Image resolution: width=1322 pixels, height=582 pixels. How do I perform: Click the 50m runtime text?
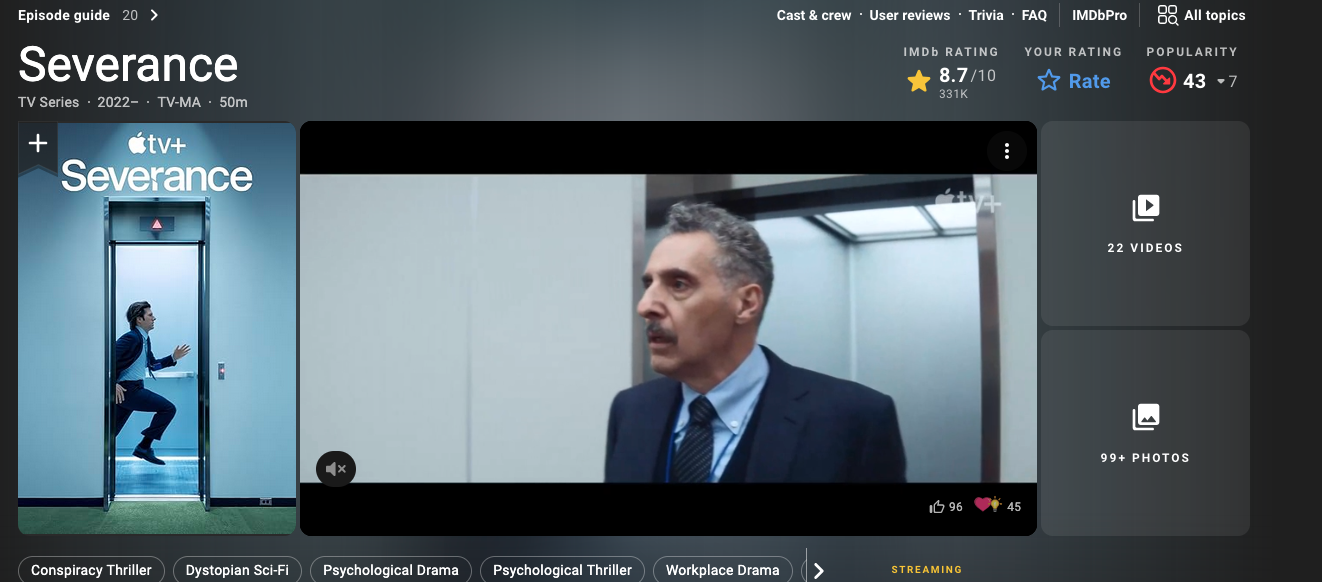click(x=233, y=102)
